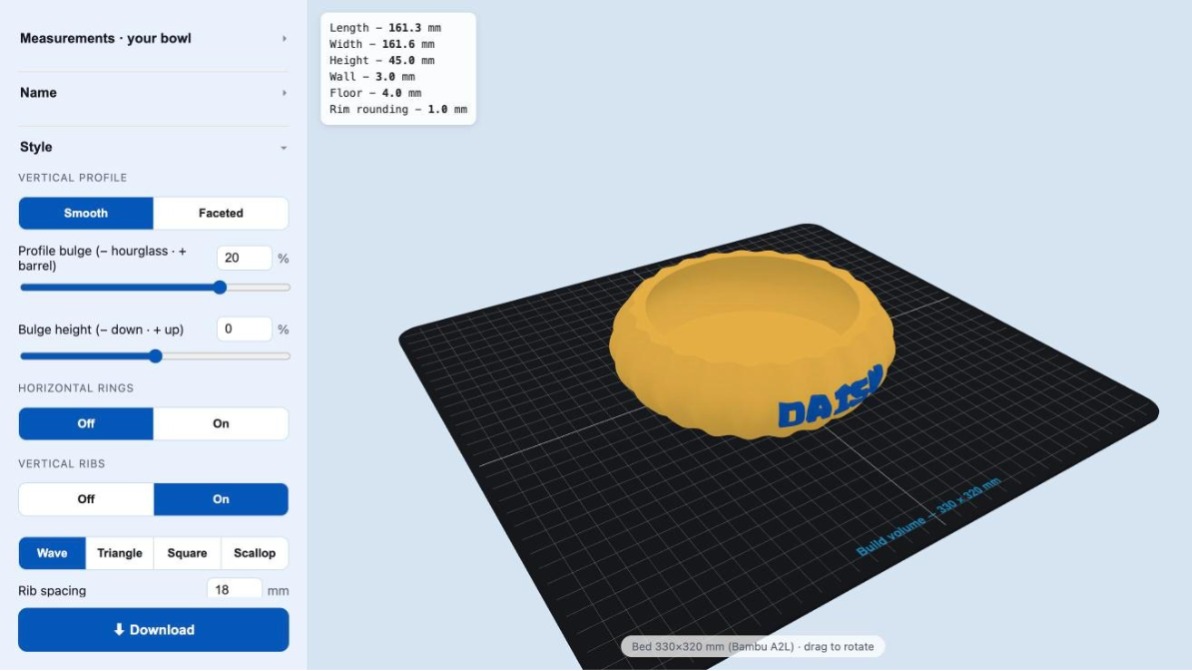
Task: Click the 'Bed 330×320 mm (Bambu A2L)' hint
Action: tap(753, 647)
